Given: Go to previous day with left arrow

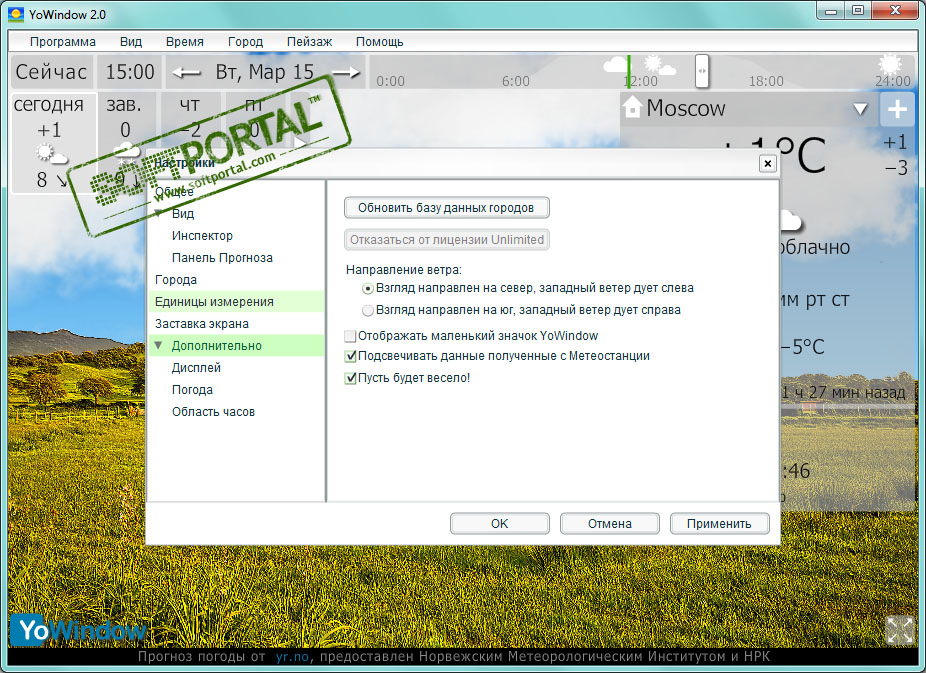Looking at the screenshot, I should 187,73.
